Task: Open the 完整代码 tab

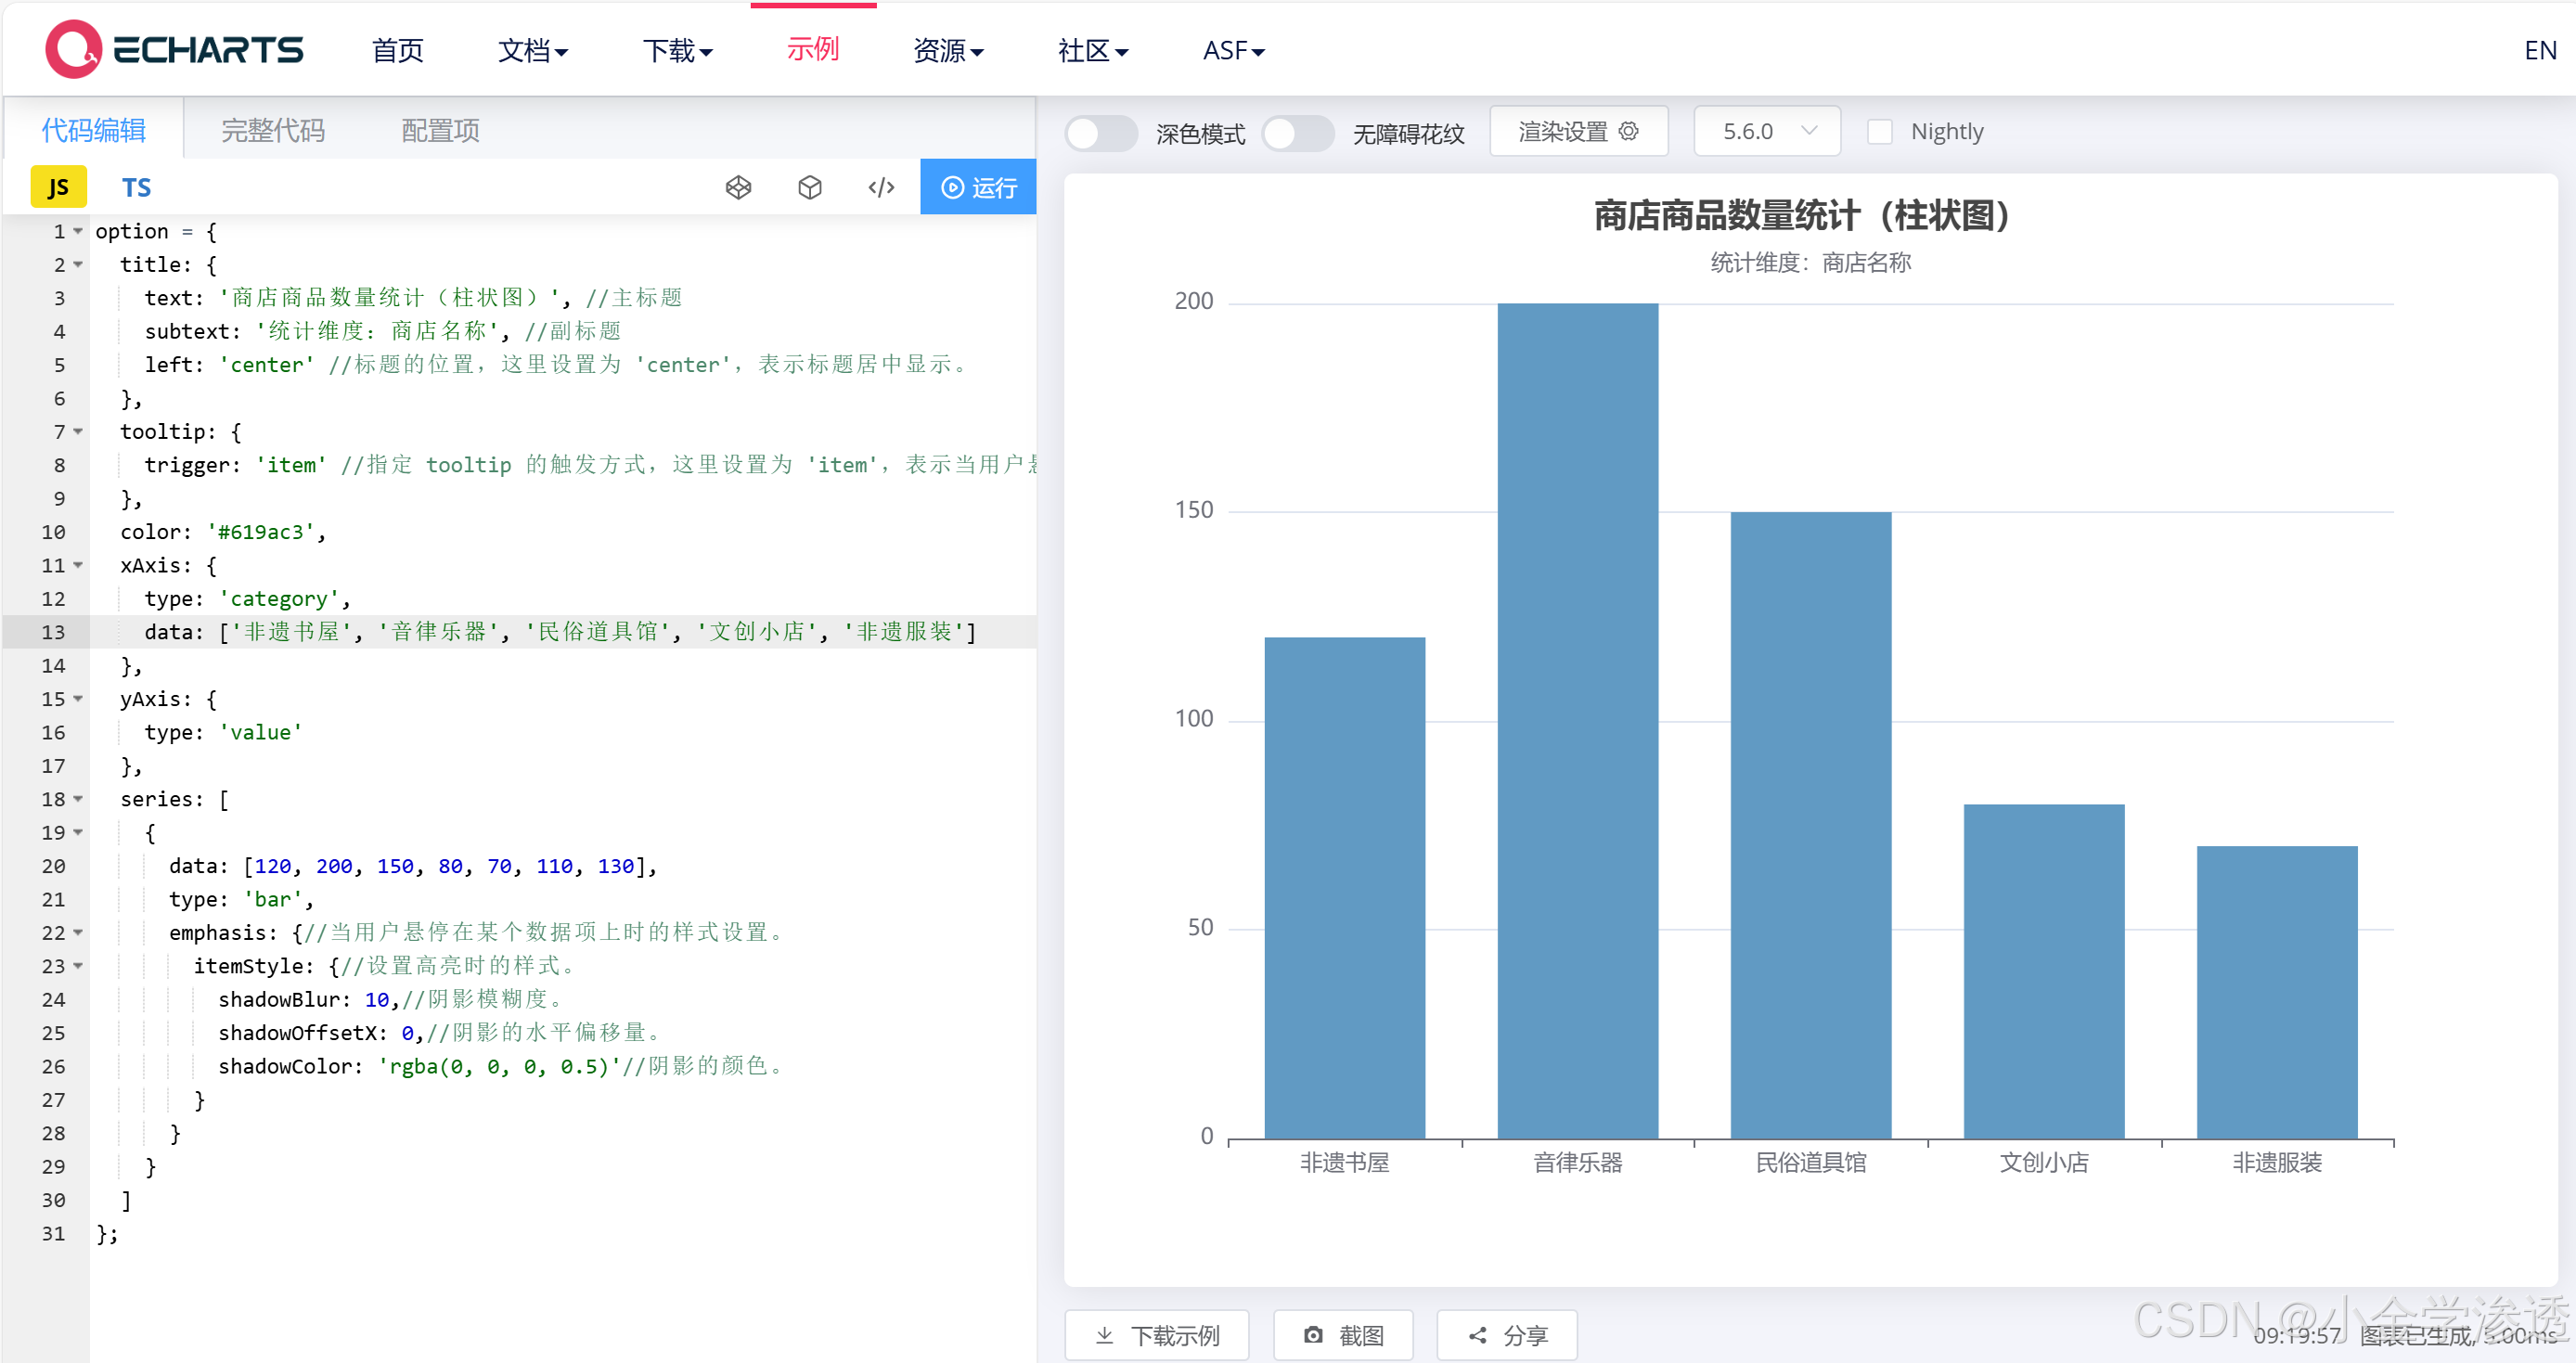Action: point(272,129)
